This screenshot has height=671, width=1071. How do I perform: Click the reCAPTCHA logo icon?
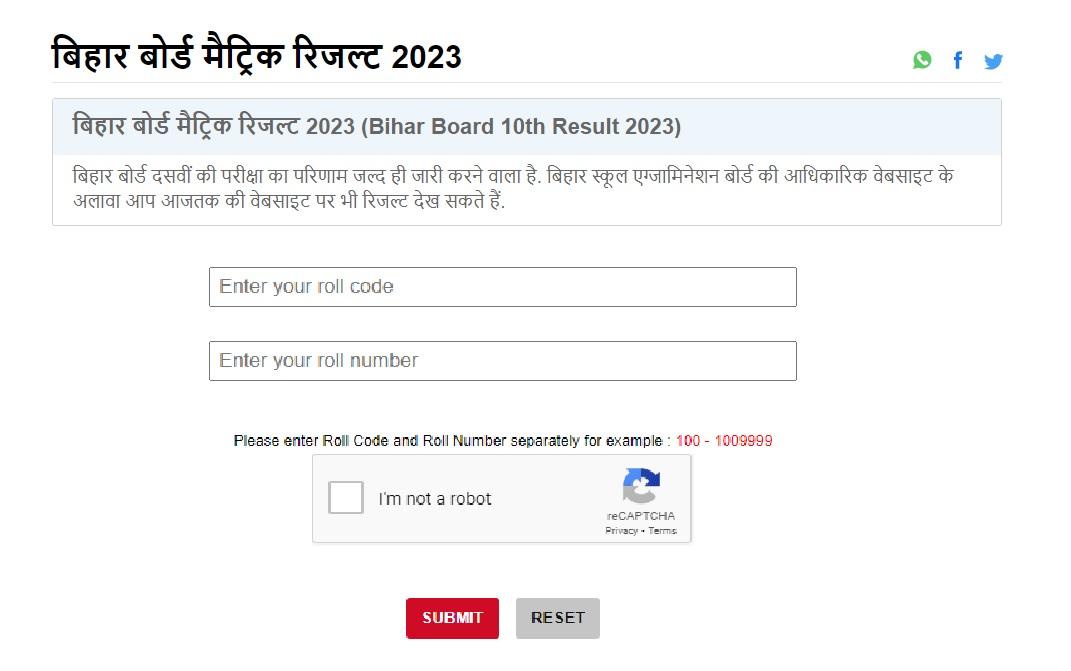click(x=641, y=486)
